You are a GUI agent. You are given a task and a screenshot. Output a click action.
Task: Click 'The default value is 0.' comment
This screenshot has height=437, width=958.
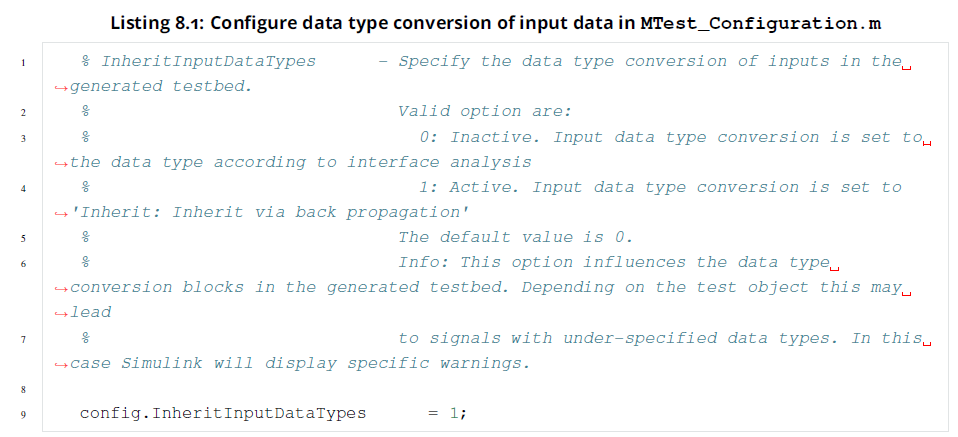point(515,237)
